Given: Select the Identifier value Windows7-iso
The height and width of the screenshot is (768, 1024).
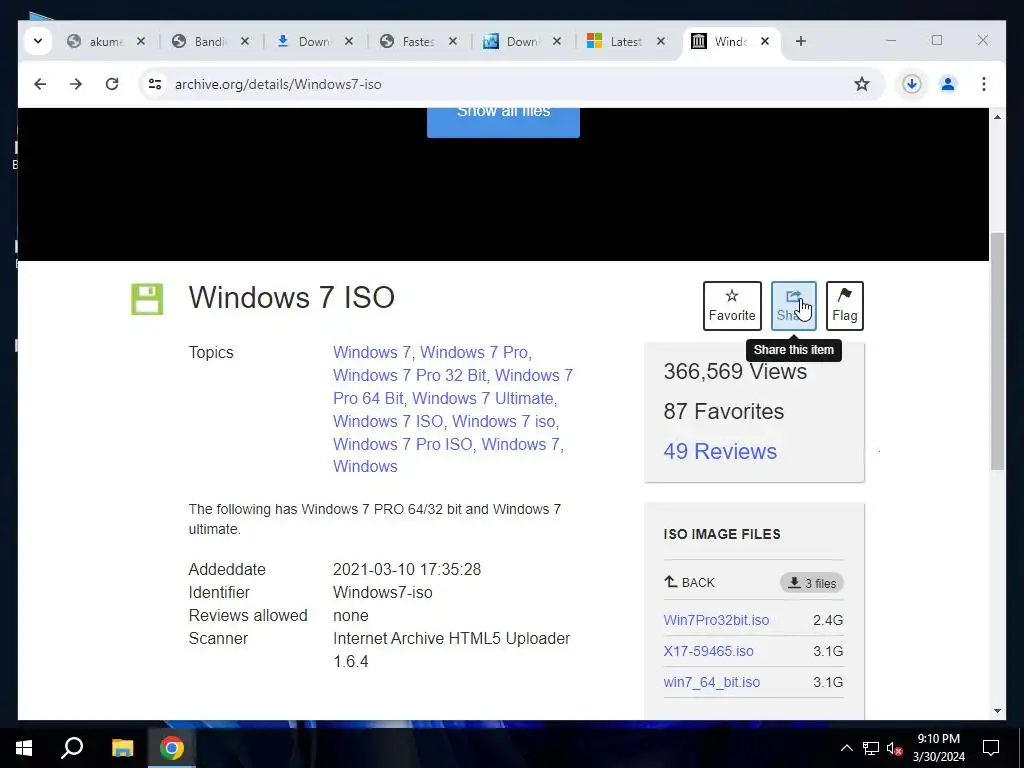Looking at the screenshot, I should pos(383,592).
